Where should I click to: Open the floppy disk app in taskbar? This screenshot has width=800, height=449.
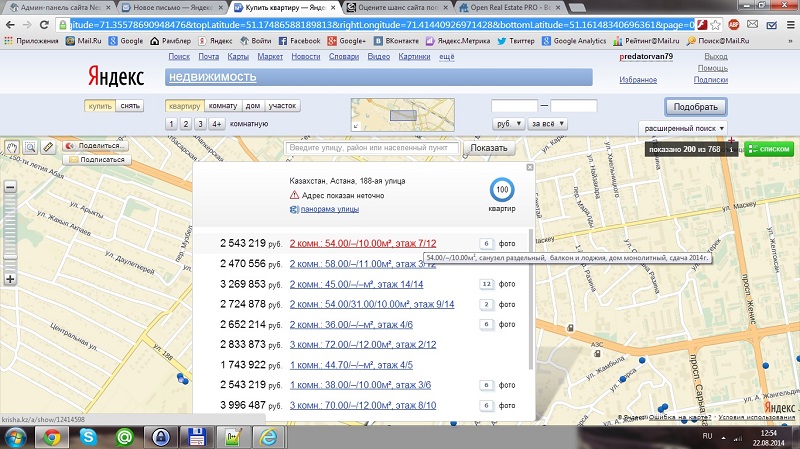197,437
